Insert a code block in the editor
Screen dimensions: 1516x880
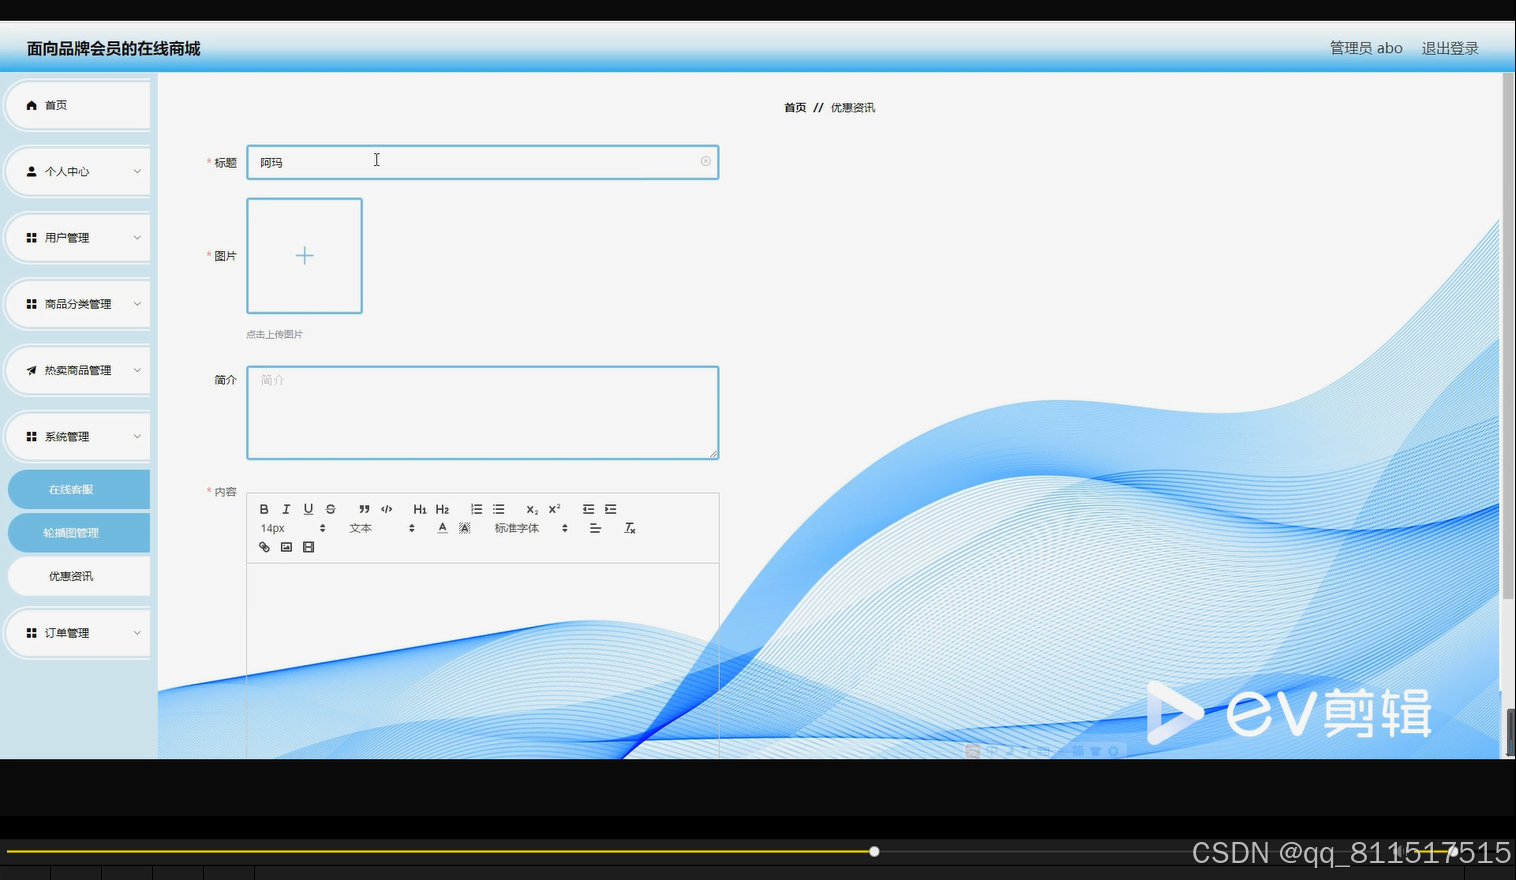click(x=386, y=509)
